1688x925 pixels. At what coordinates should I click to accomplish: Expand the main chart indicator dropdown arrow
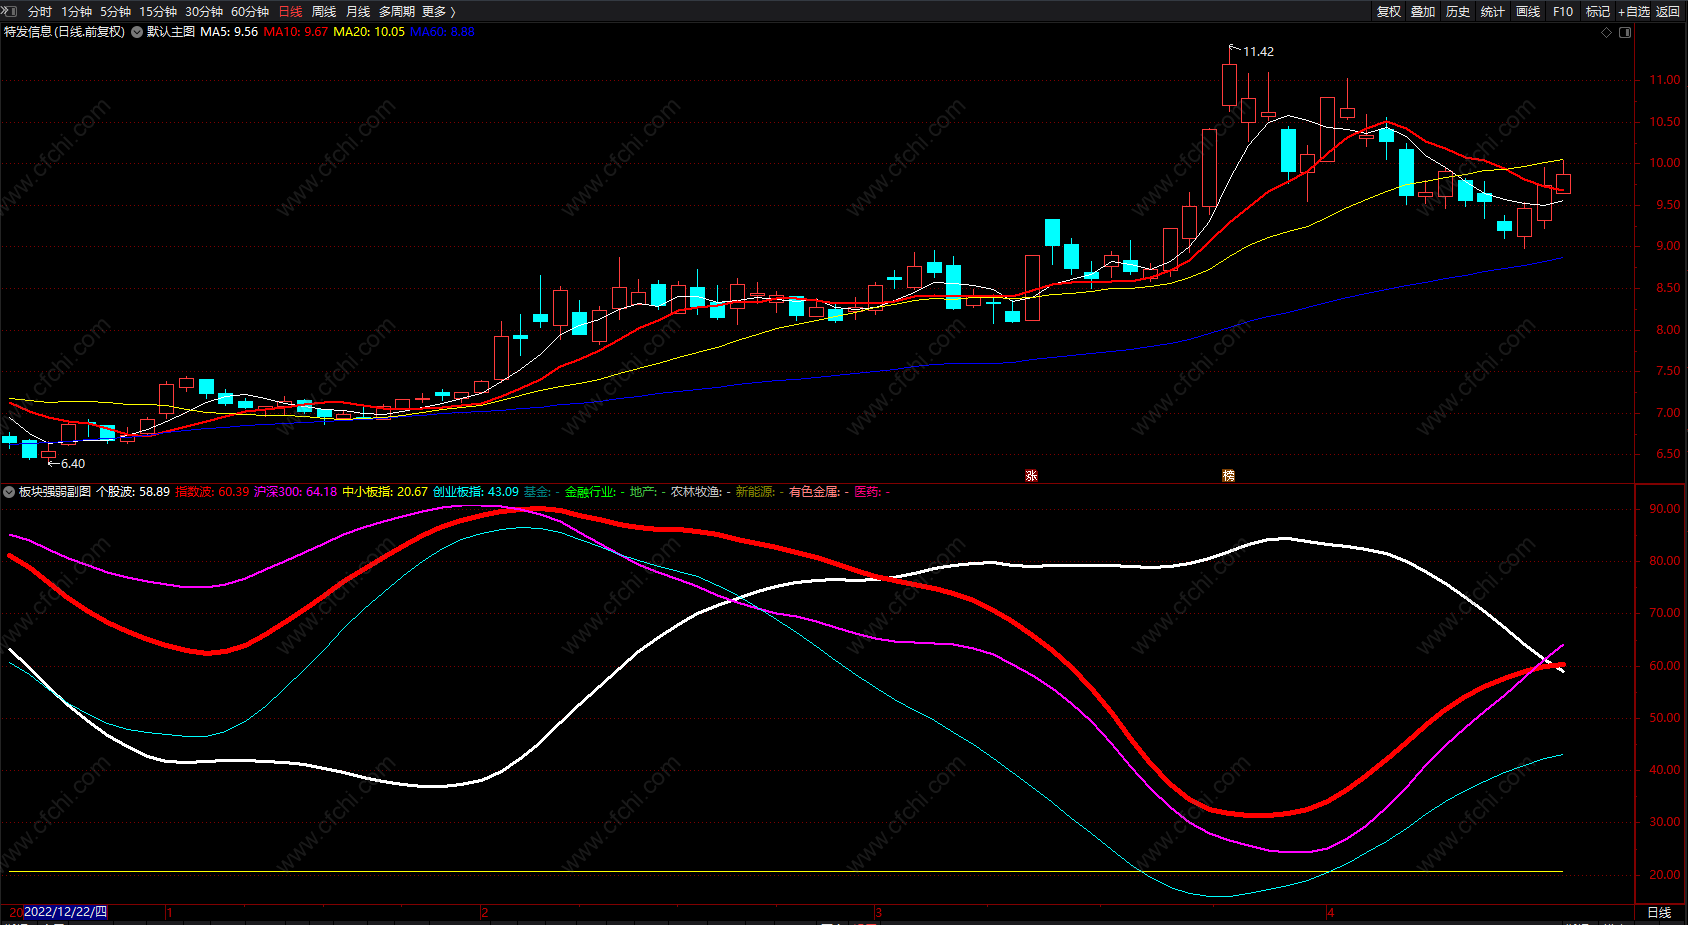pyautogui.click(x=137, y=32)
